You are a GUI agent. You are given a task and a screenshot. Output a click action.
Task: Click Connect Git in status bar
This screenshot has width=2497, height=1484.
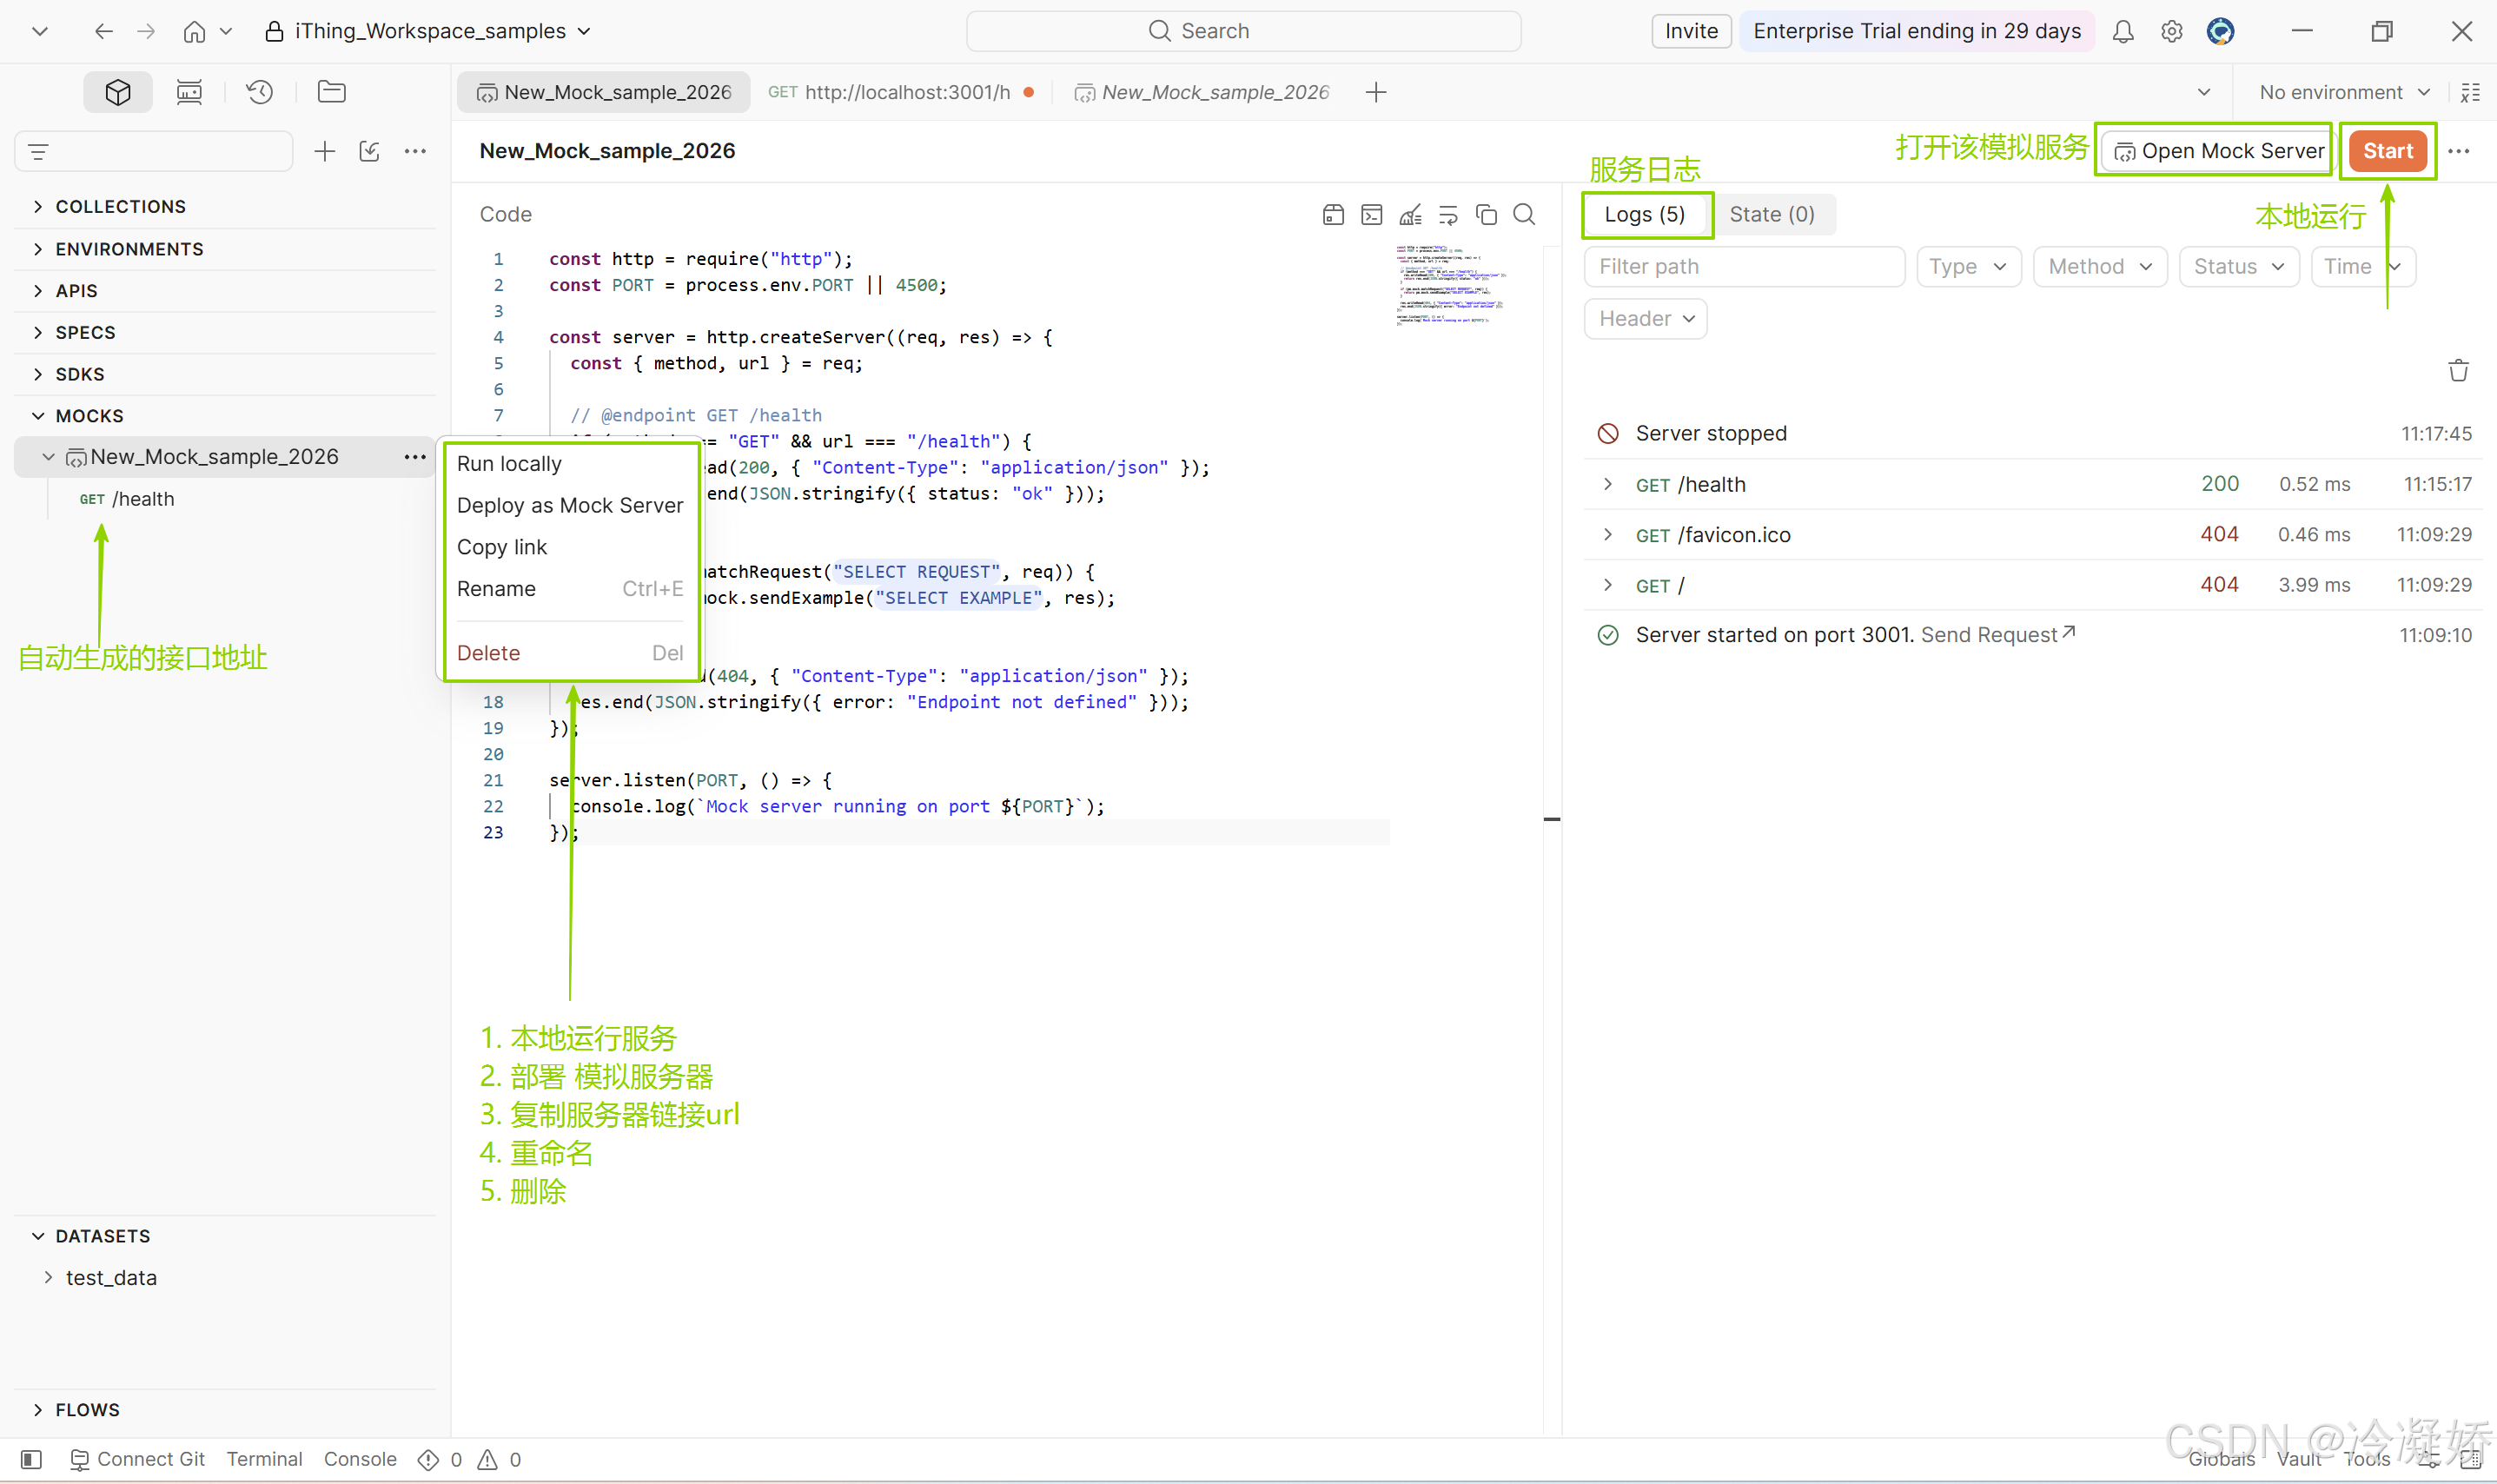point(138,1460)
